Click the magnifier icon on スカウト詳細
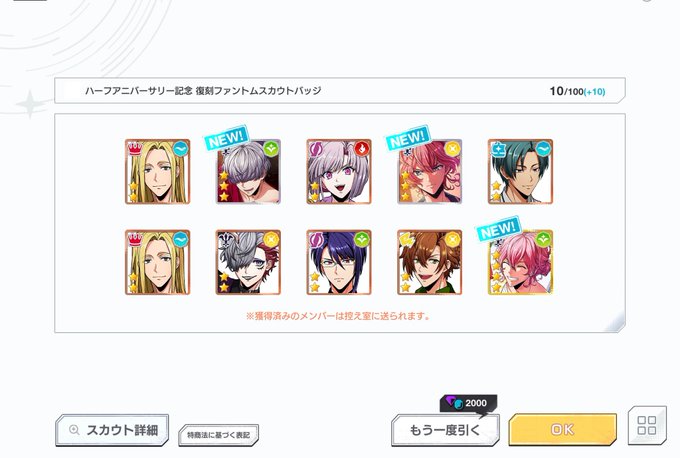 click(x=74, y=430)
